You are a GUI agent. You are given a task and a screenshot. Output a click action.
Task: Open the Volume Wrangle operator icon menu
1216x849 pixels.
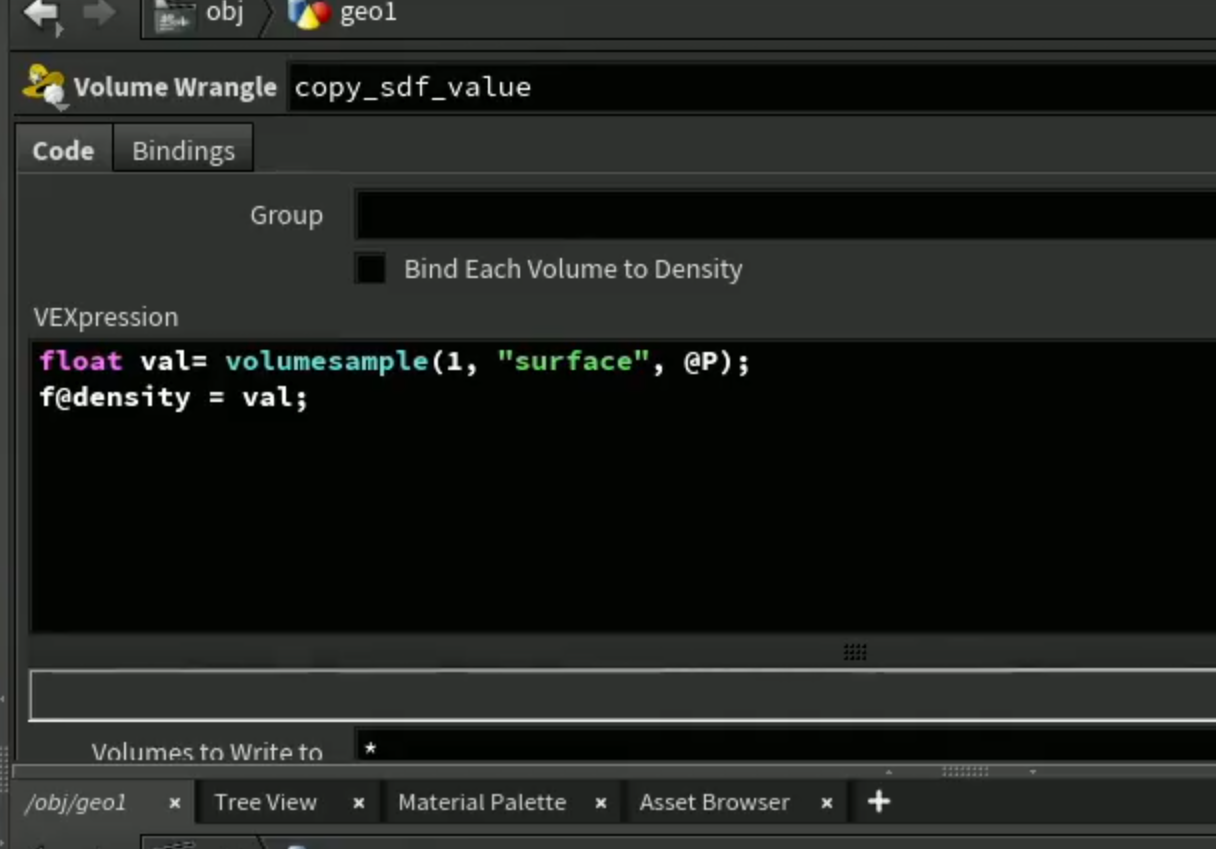pyautogui.click(x=44, y=86)
